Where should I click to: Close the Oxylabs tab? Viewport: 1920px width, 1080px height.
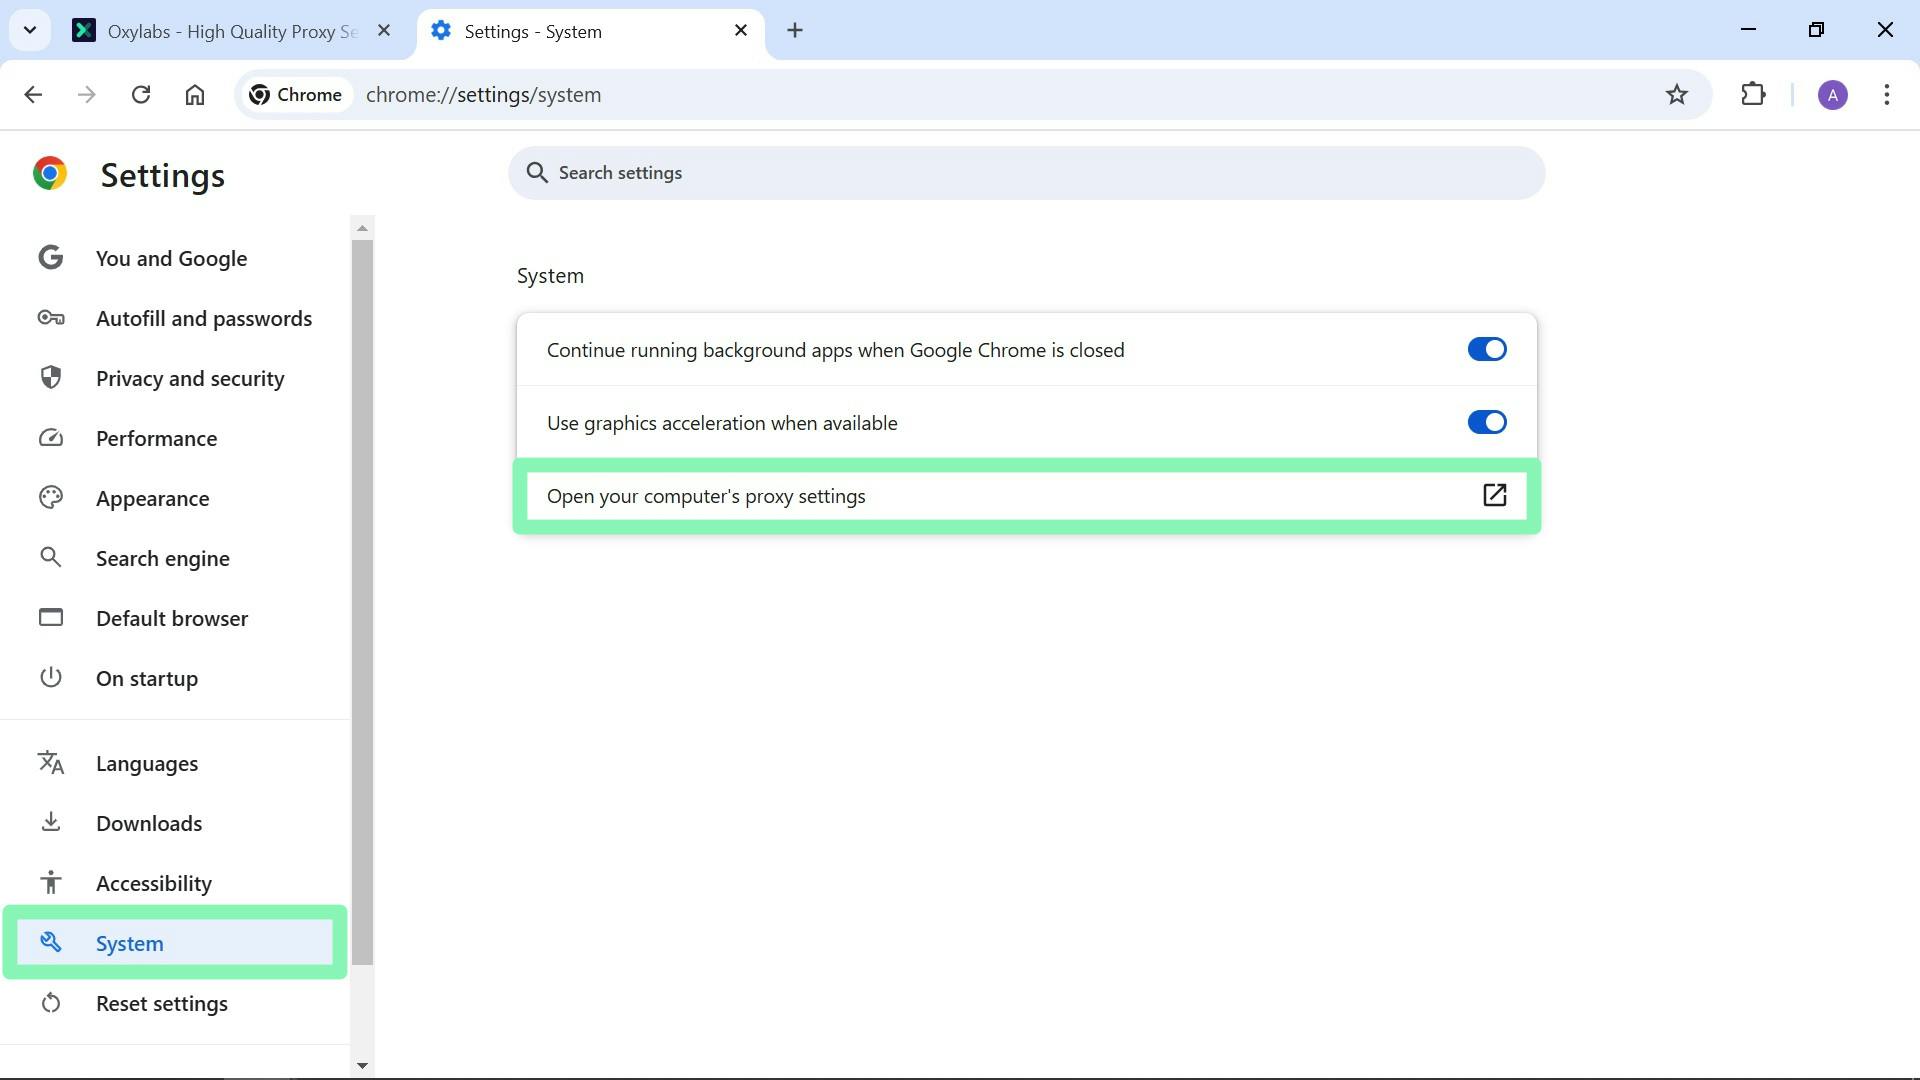click(x=384, y=31)
